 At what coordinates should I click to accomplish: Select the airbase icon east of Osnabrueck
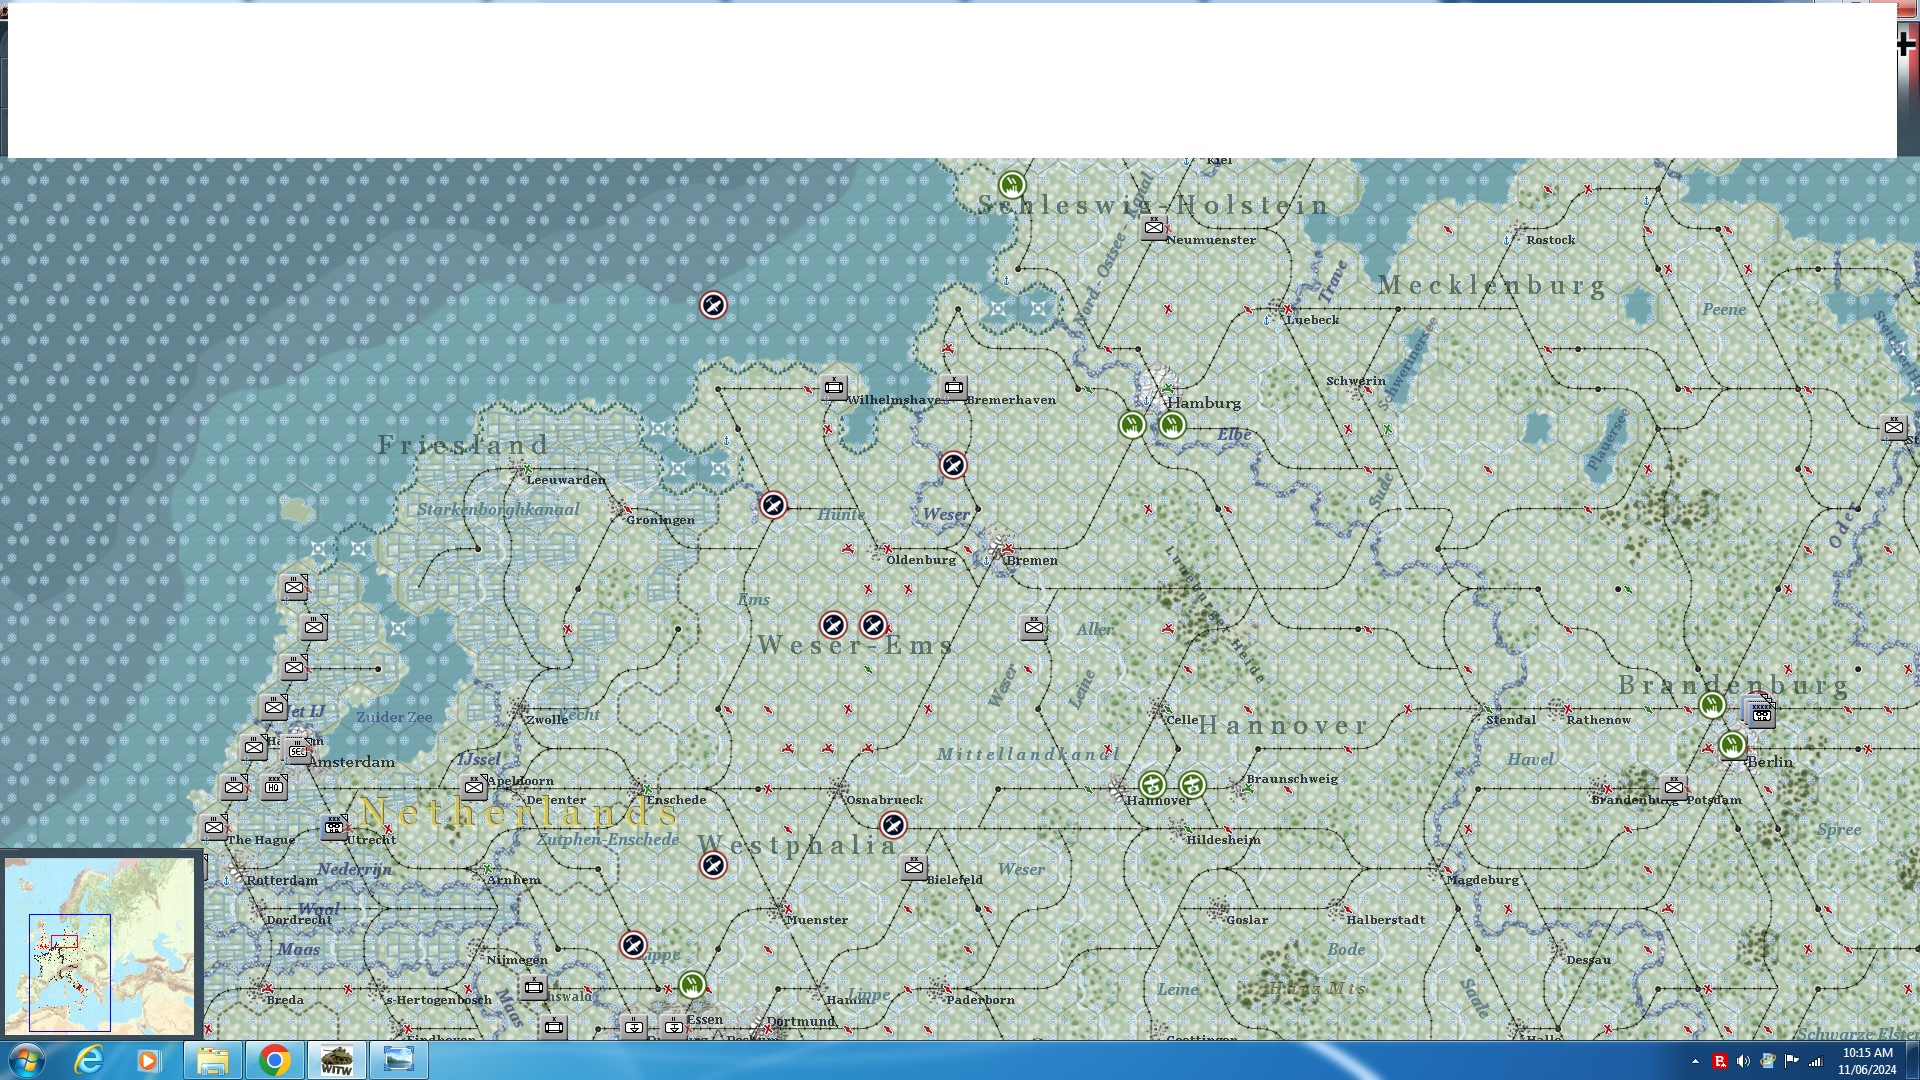893,825
